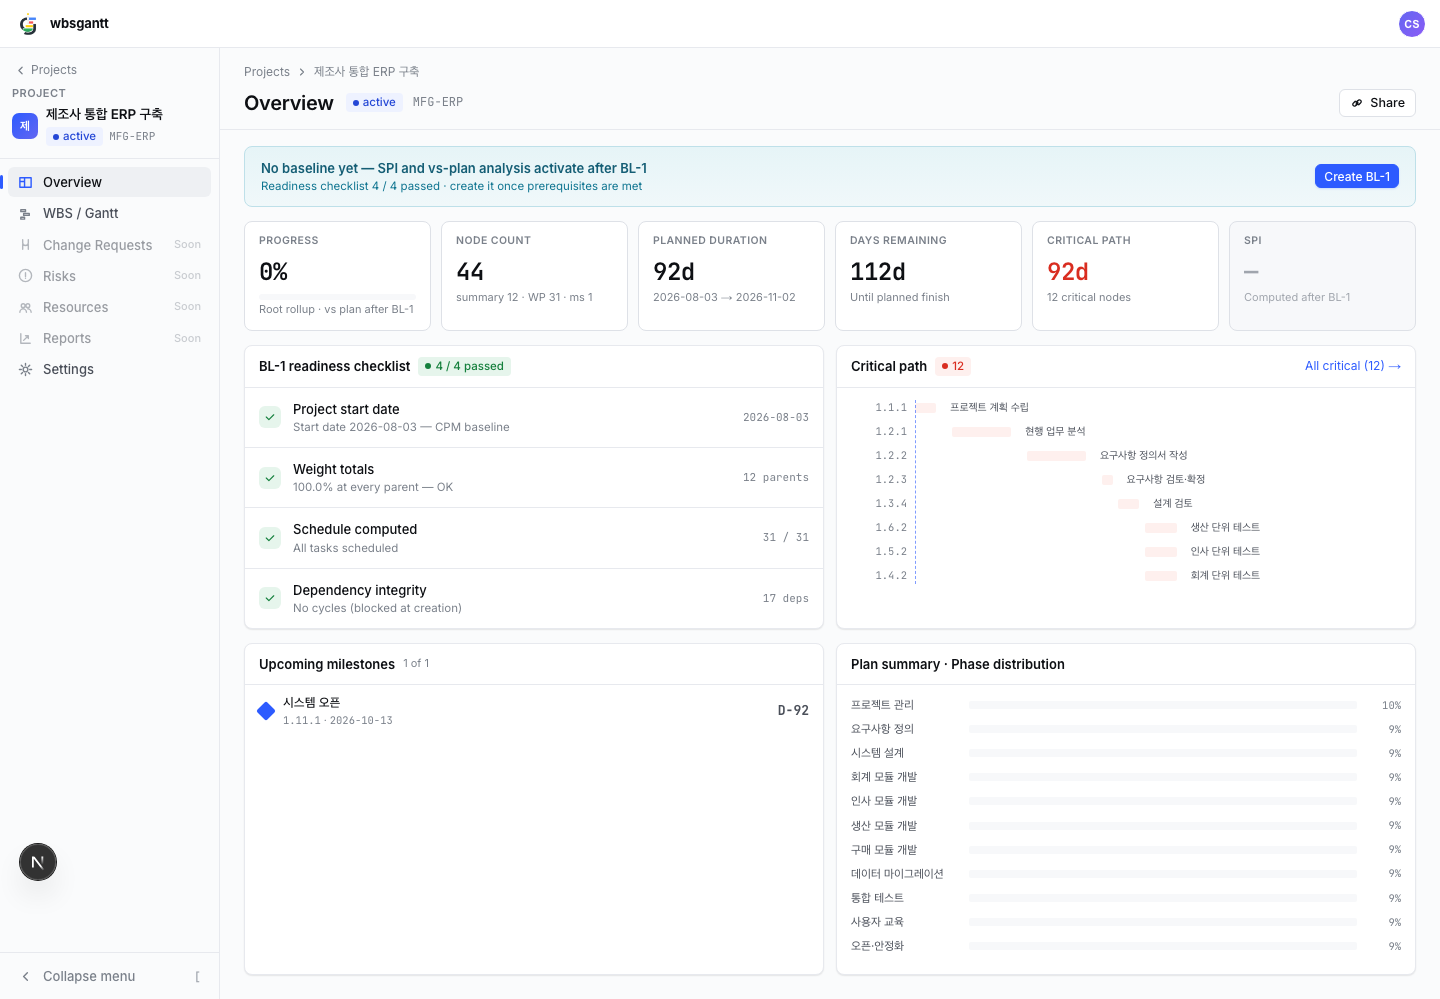Click the 1.2.2 요구사항 정의서 작성 bar
This screenshot has height=999, width=1440.
(x=1056, y=456)
